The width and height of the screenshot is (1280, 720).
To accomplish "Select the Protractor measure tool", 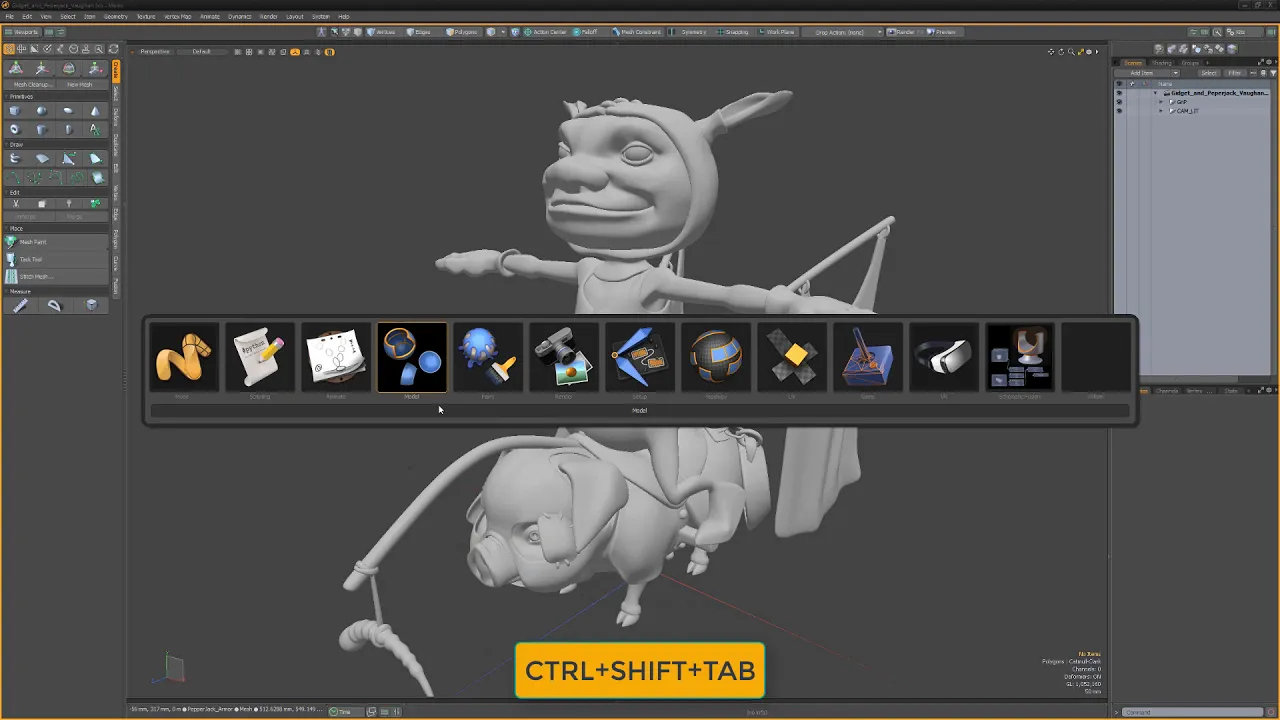I will (x=55, y=306).
